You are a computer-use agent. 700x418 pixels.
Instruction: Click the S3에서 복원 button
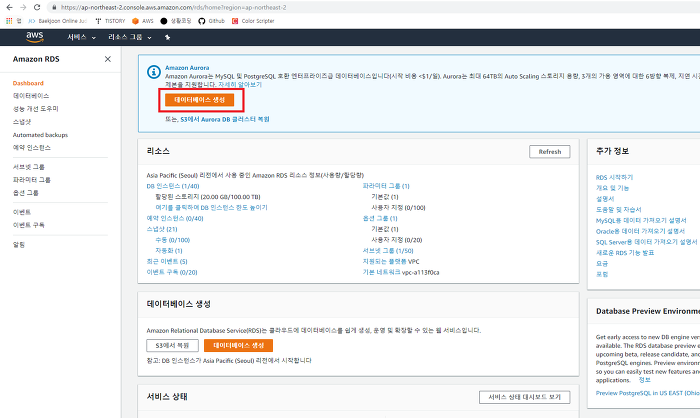click(x=172, y=346)
